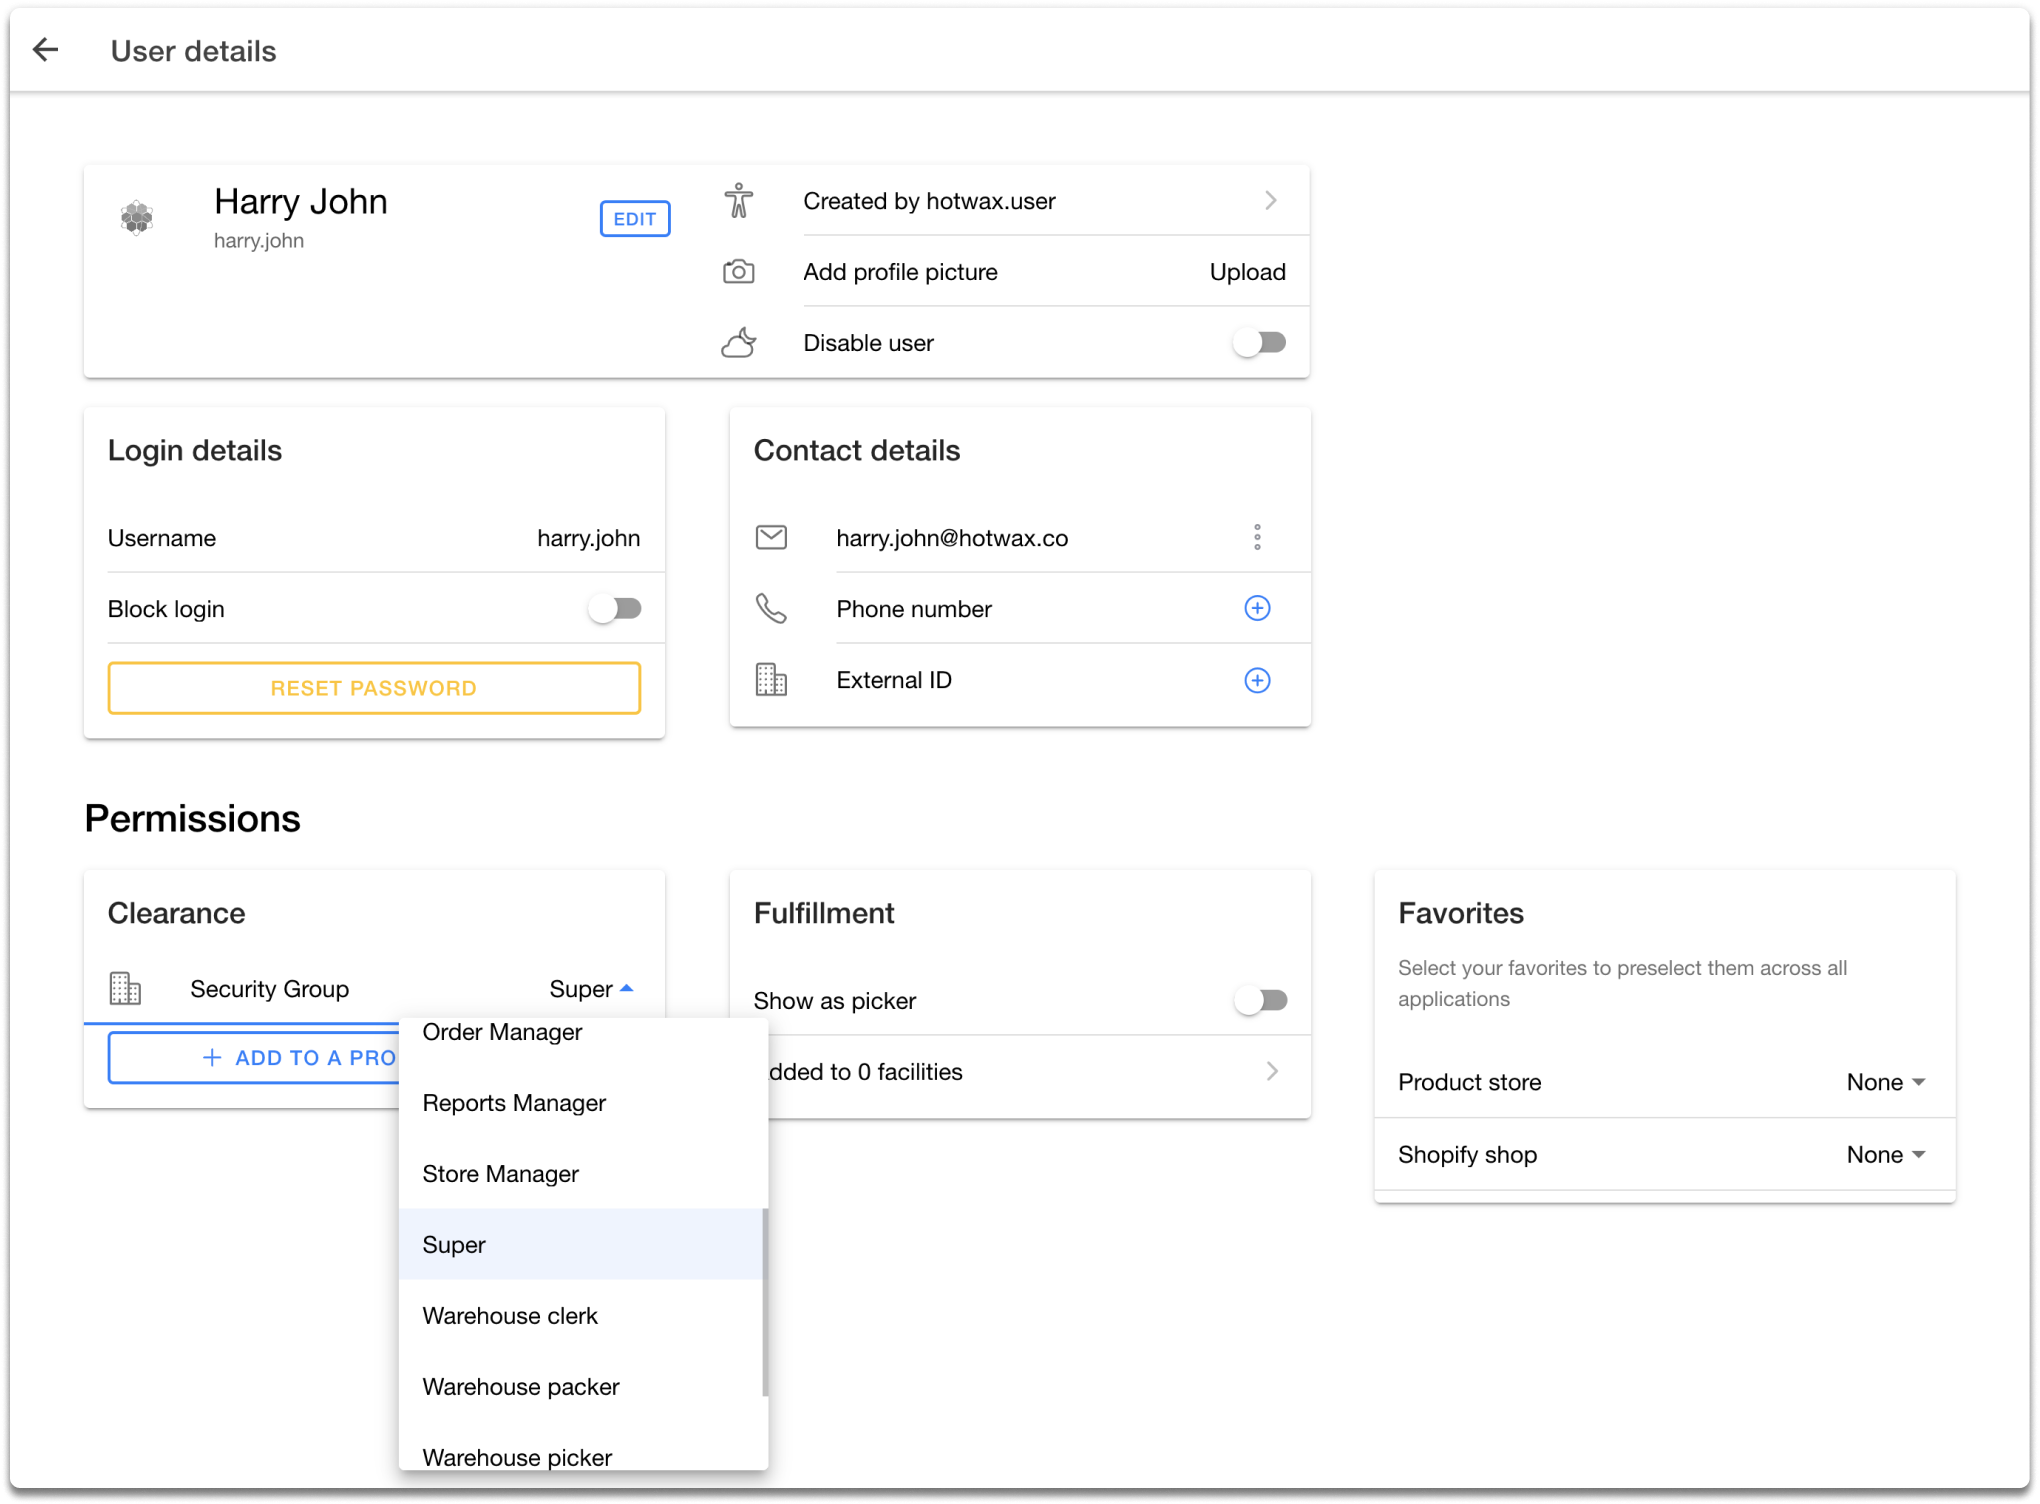Select Warehouse clerk security group
Image resolution: width=2040 pixels, height=1504 pixels.
point(510,1316)
